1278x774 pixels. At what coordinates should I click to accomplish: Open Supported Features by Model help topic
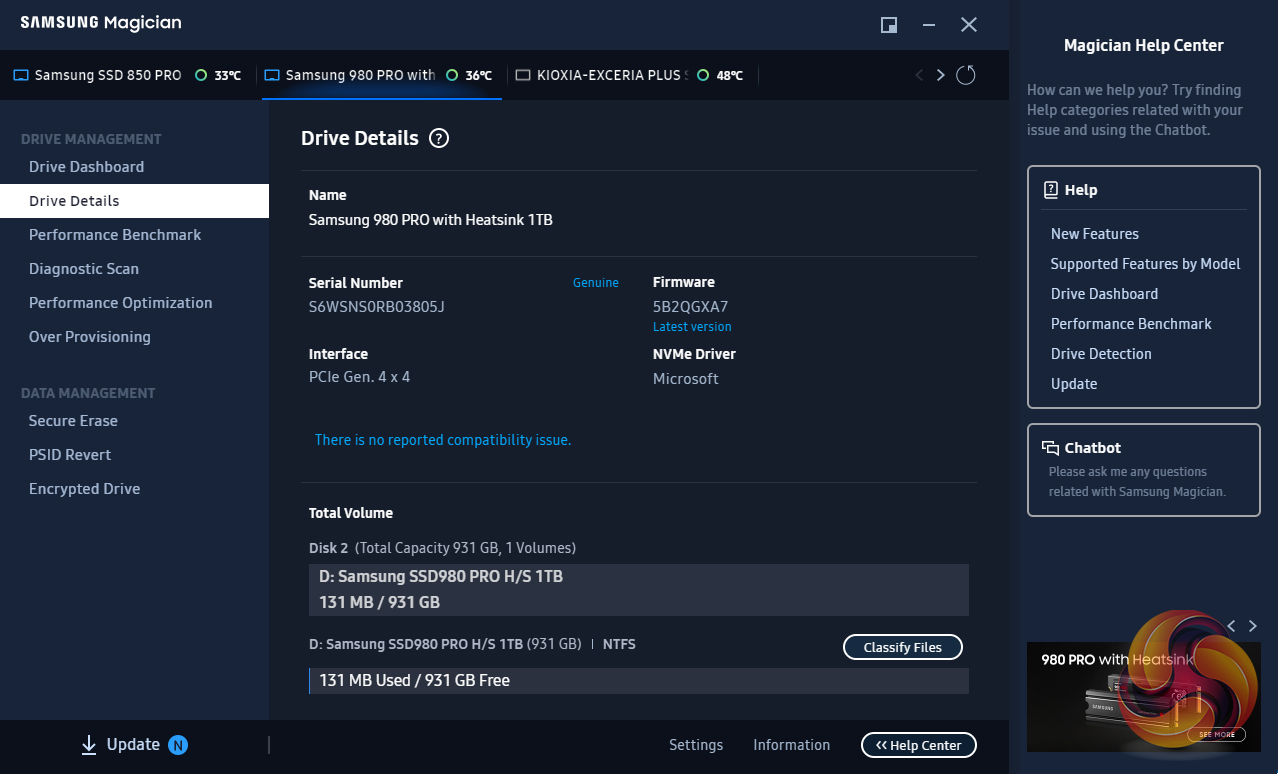1145,264
